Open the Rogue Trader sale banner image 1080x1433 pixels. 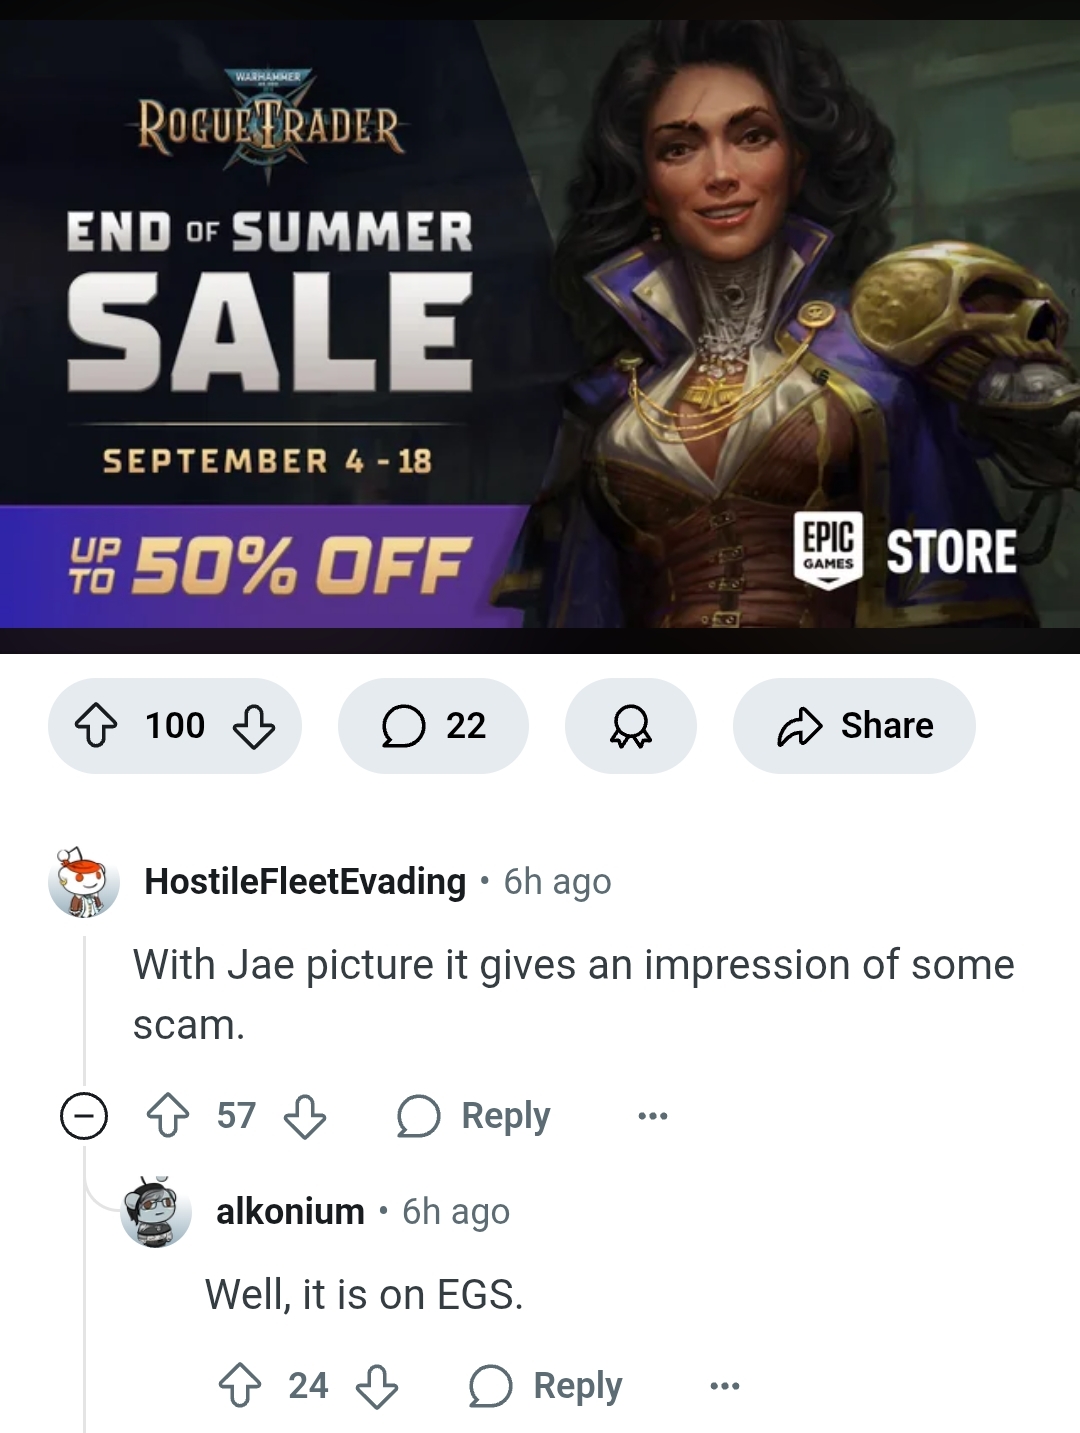point(540,324)
